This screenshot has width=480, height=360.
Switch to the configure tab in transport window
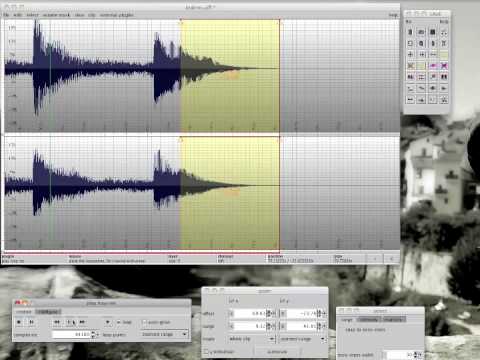[48, 312]
